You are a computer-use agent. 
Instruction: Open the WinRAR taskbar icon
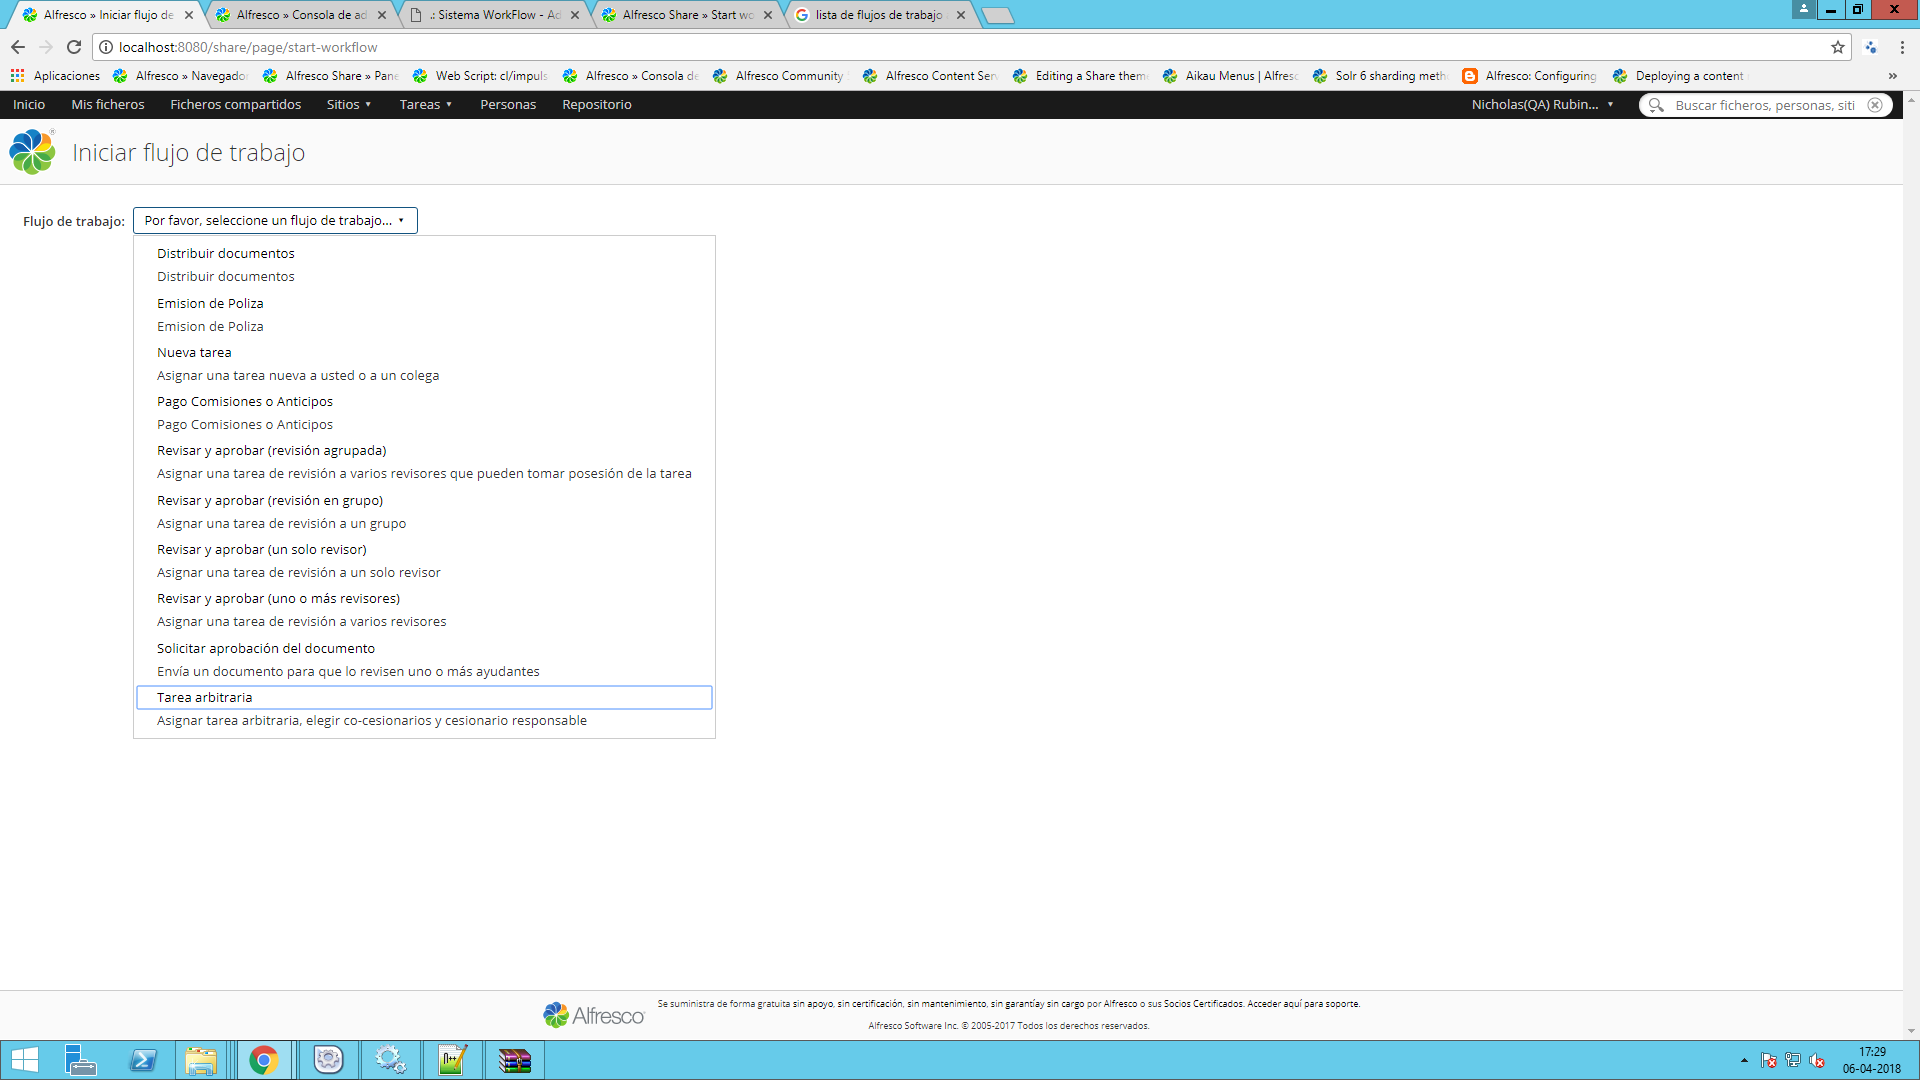point(514,1060)
